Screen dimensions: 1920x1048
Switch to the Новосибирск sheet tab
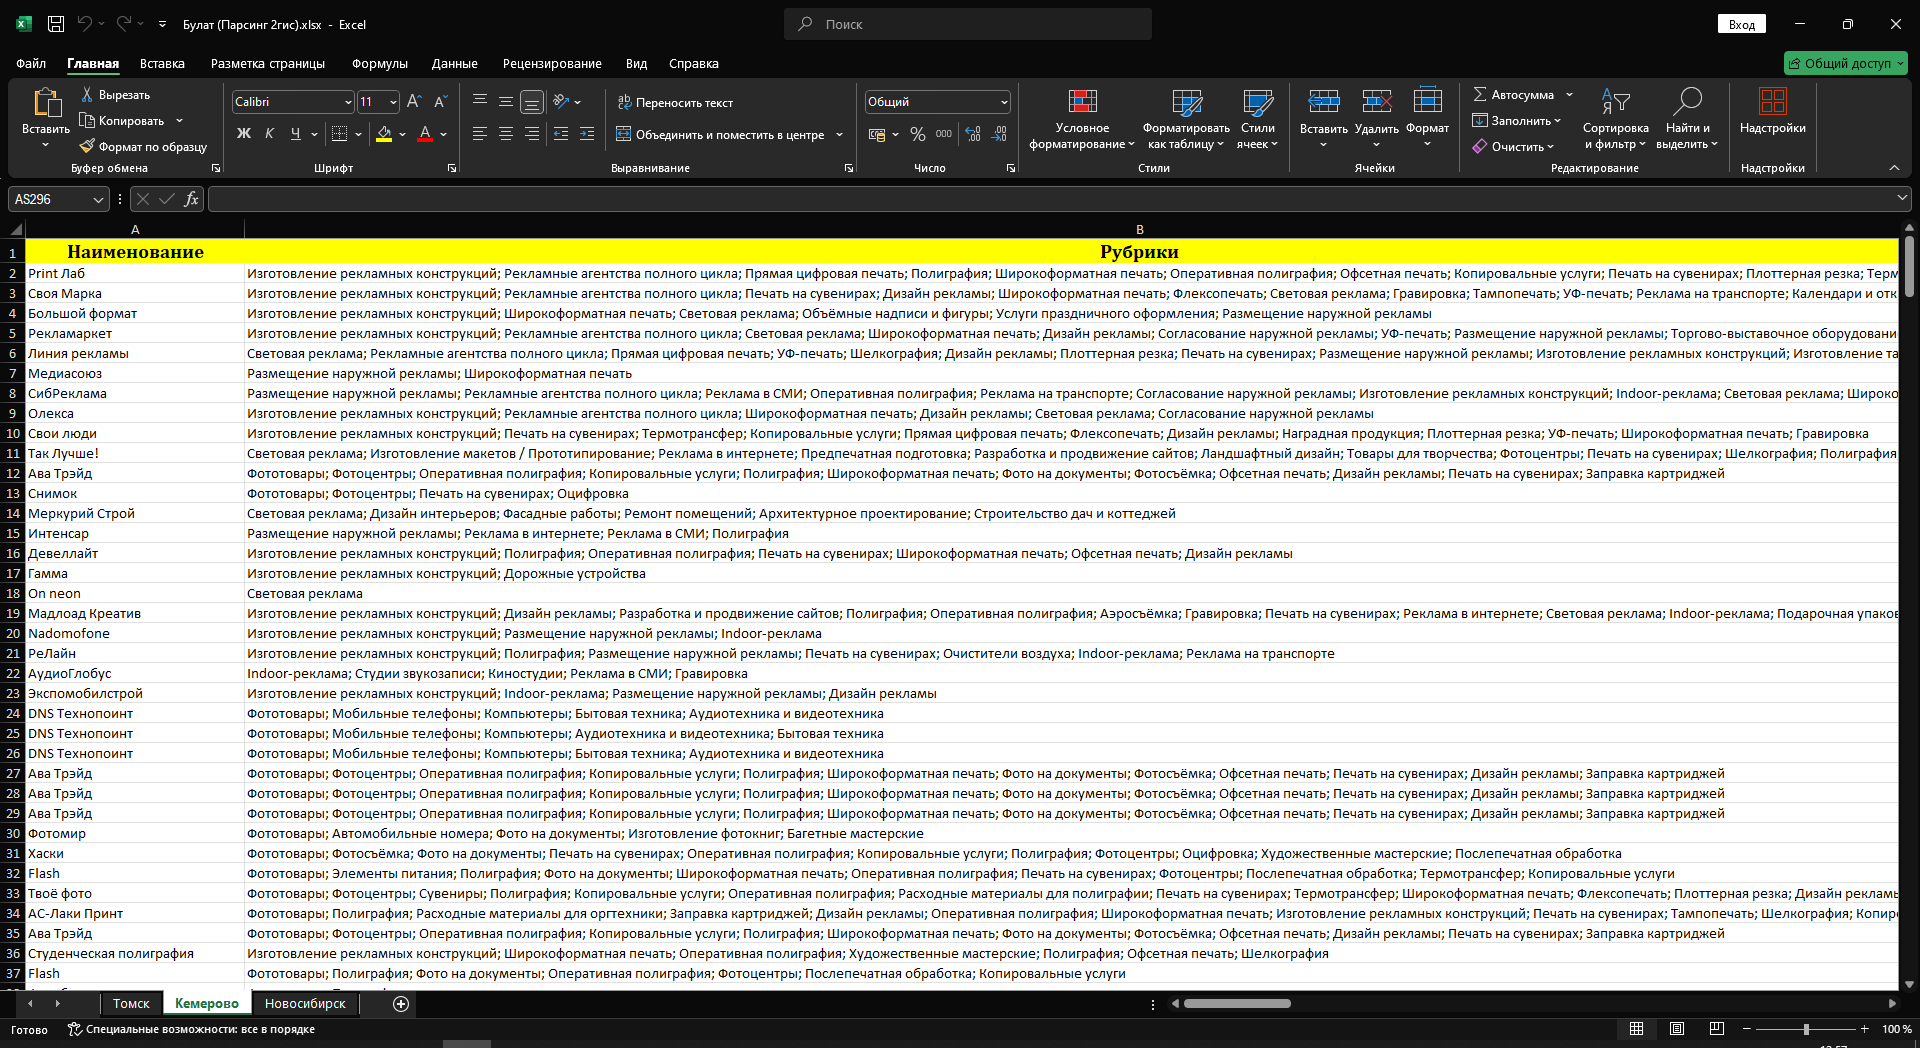pos(305,1004)
